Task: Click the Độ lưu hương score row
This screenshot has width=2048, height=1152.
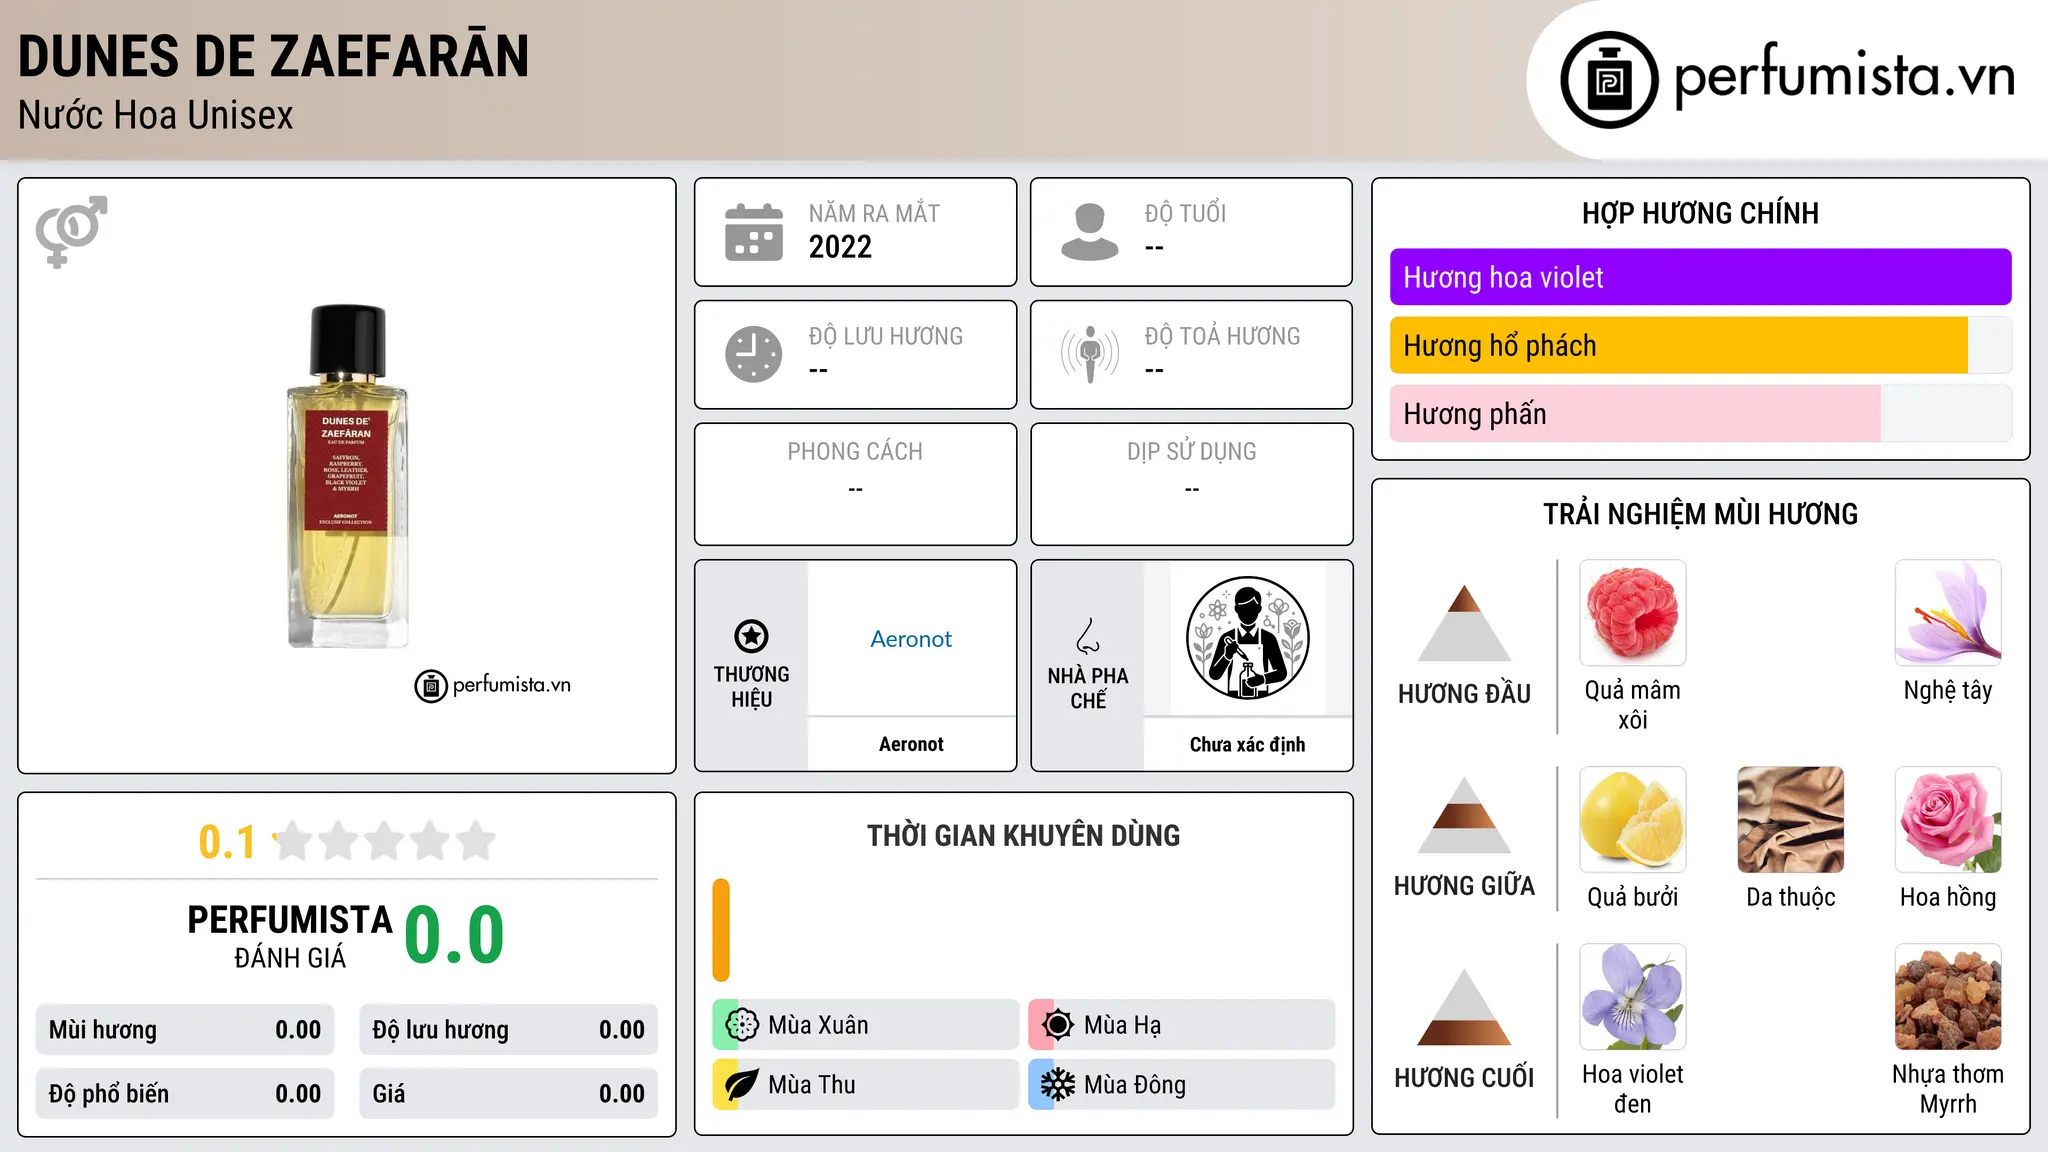Action: pos(509,1030)
